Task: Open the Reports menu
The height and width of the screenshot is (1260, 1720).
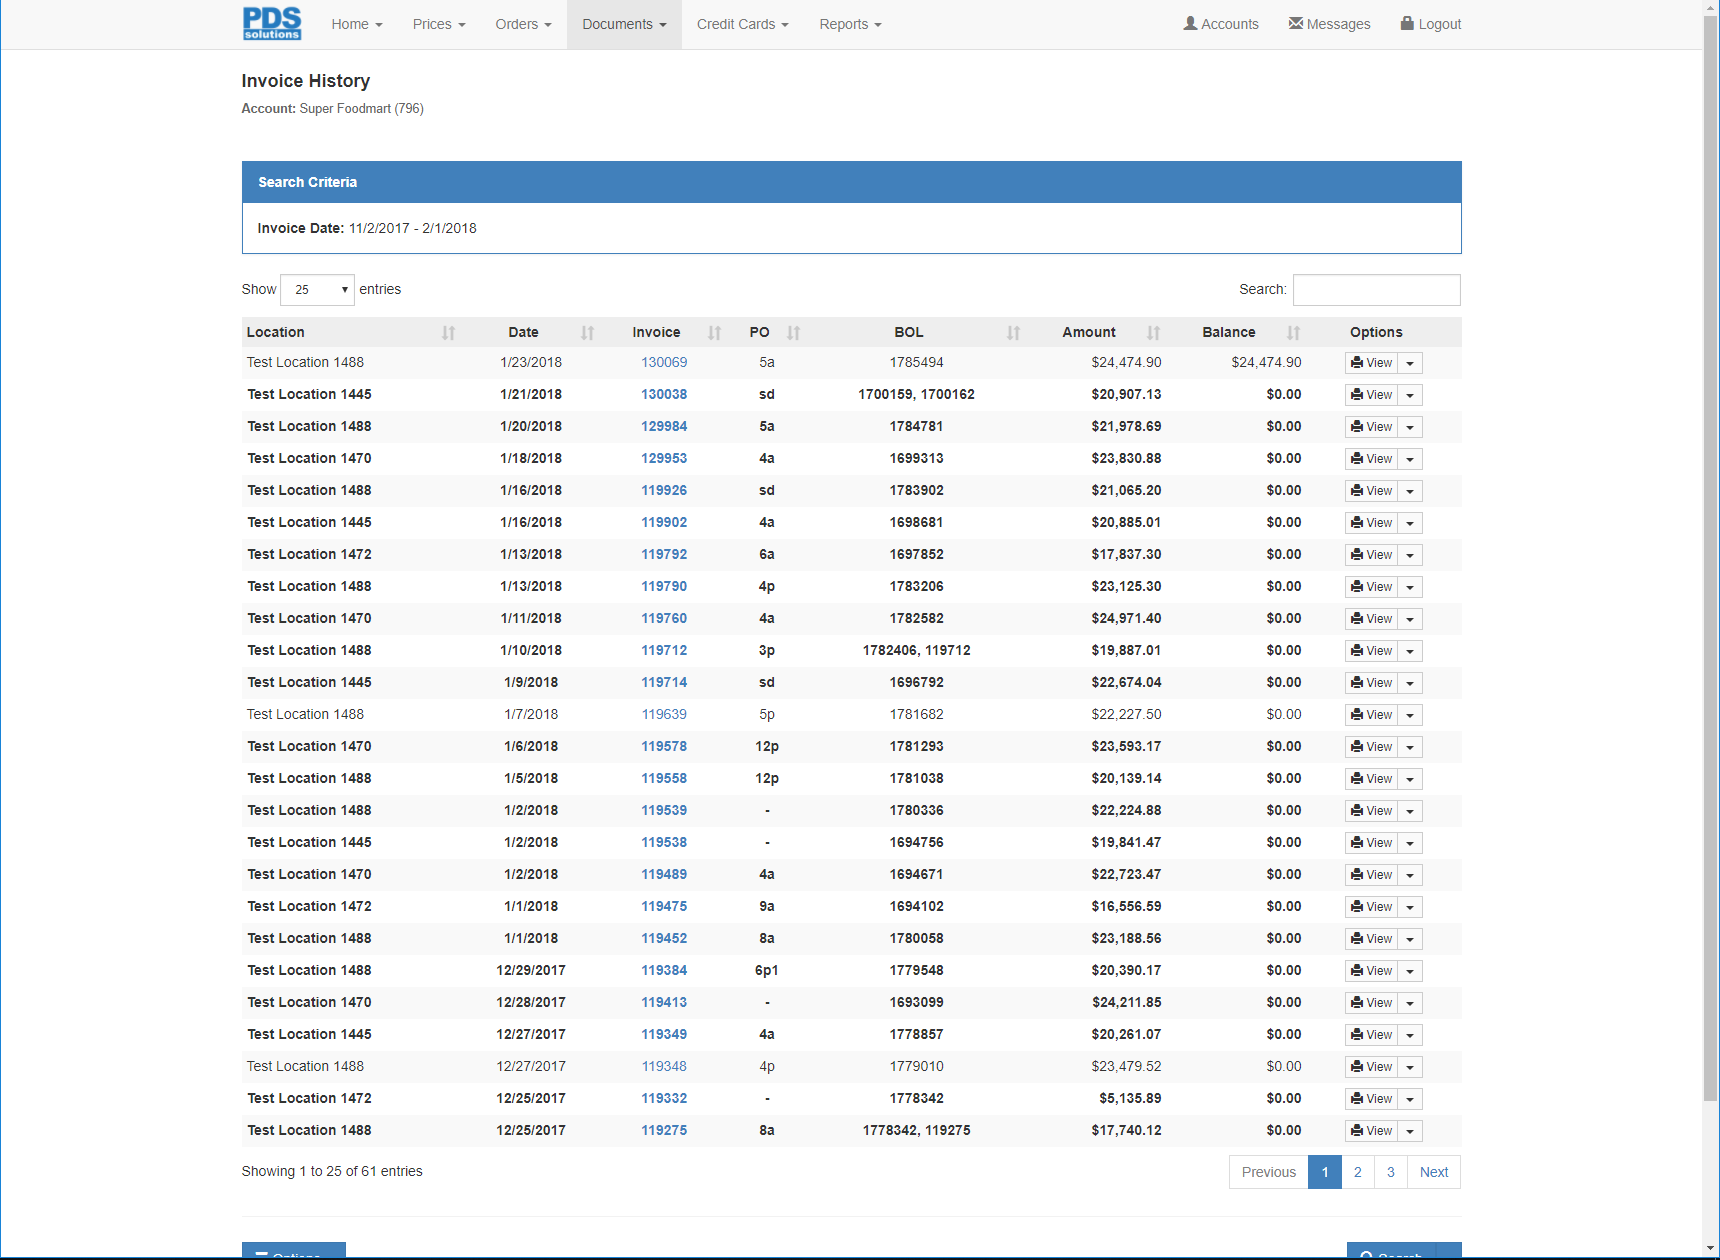Action: pos(849,24)
